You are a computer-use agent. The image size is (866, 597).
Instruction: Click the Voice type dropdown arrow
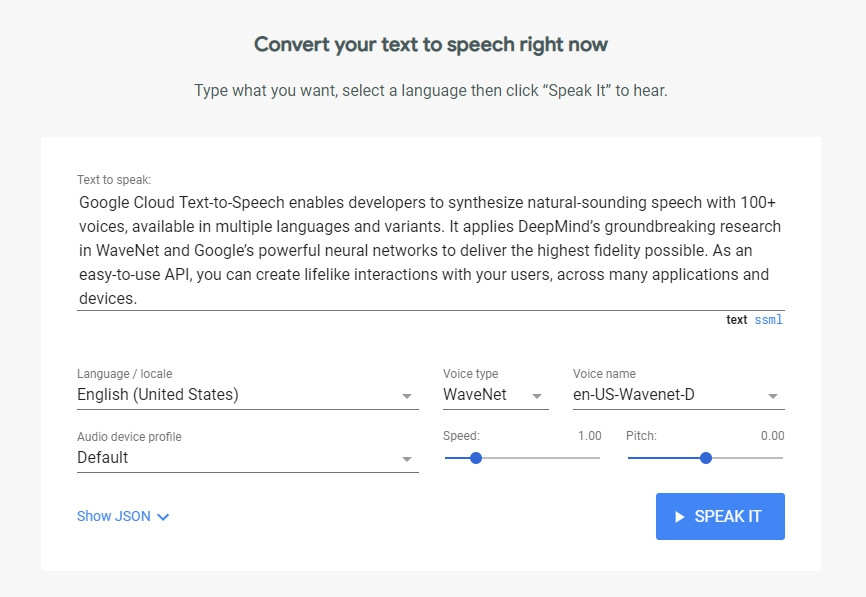click(x=538, y=396)
